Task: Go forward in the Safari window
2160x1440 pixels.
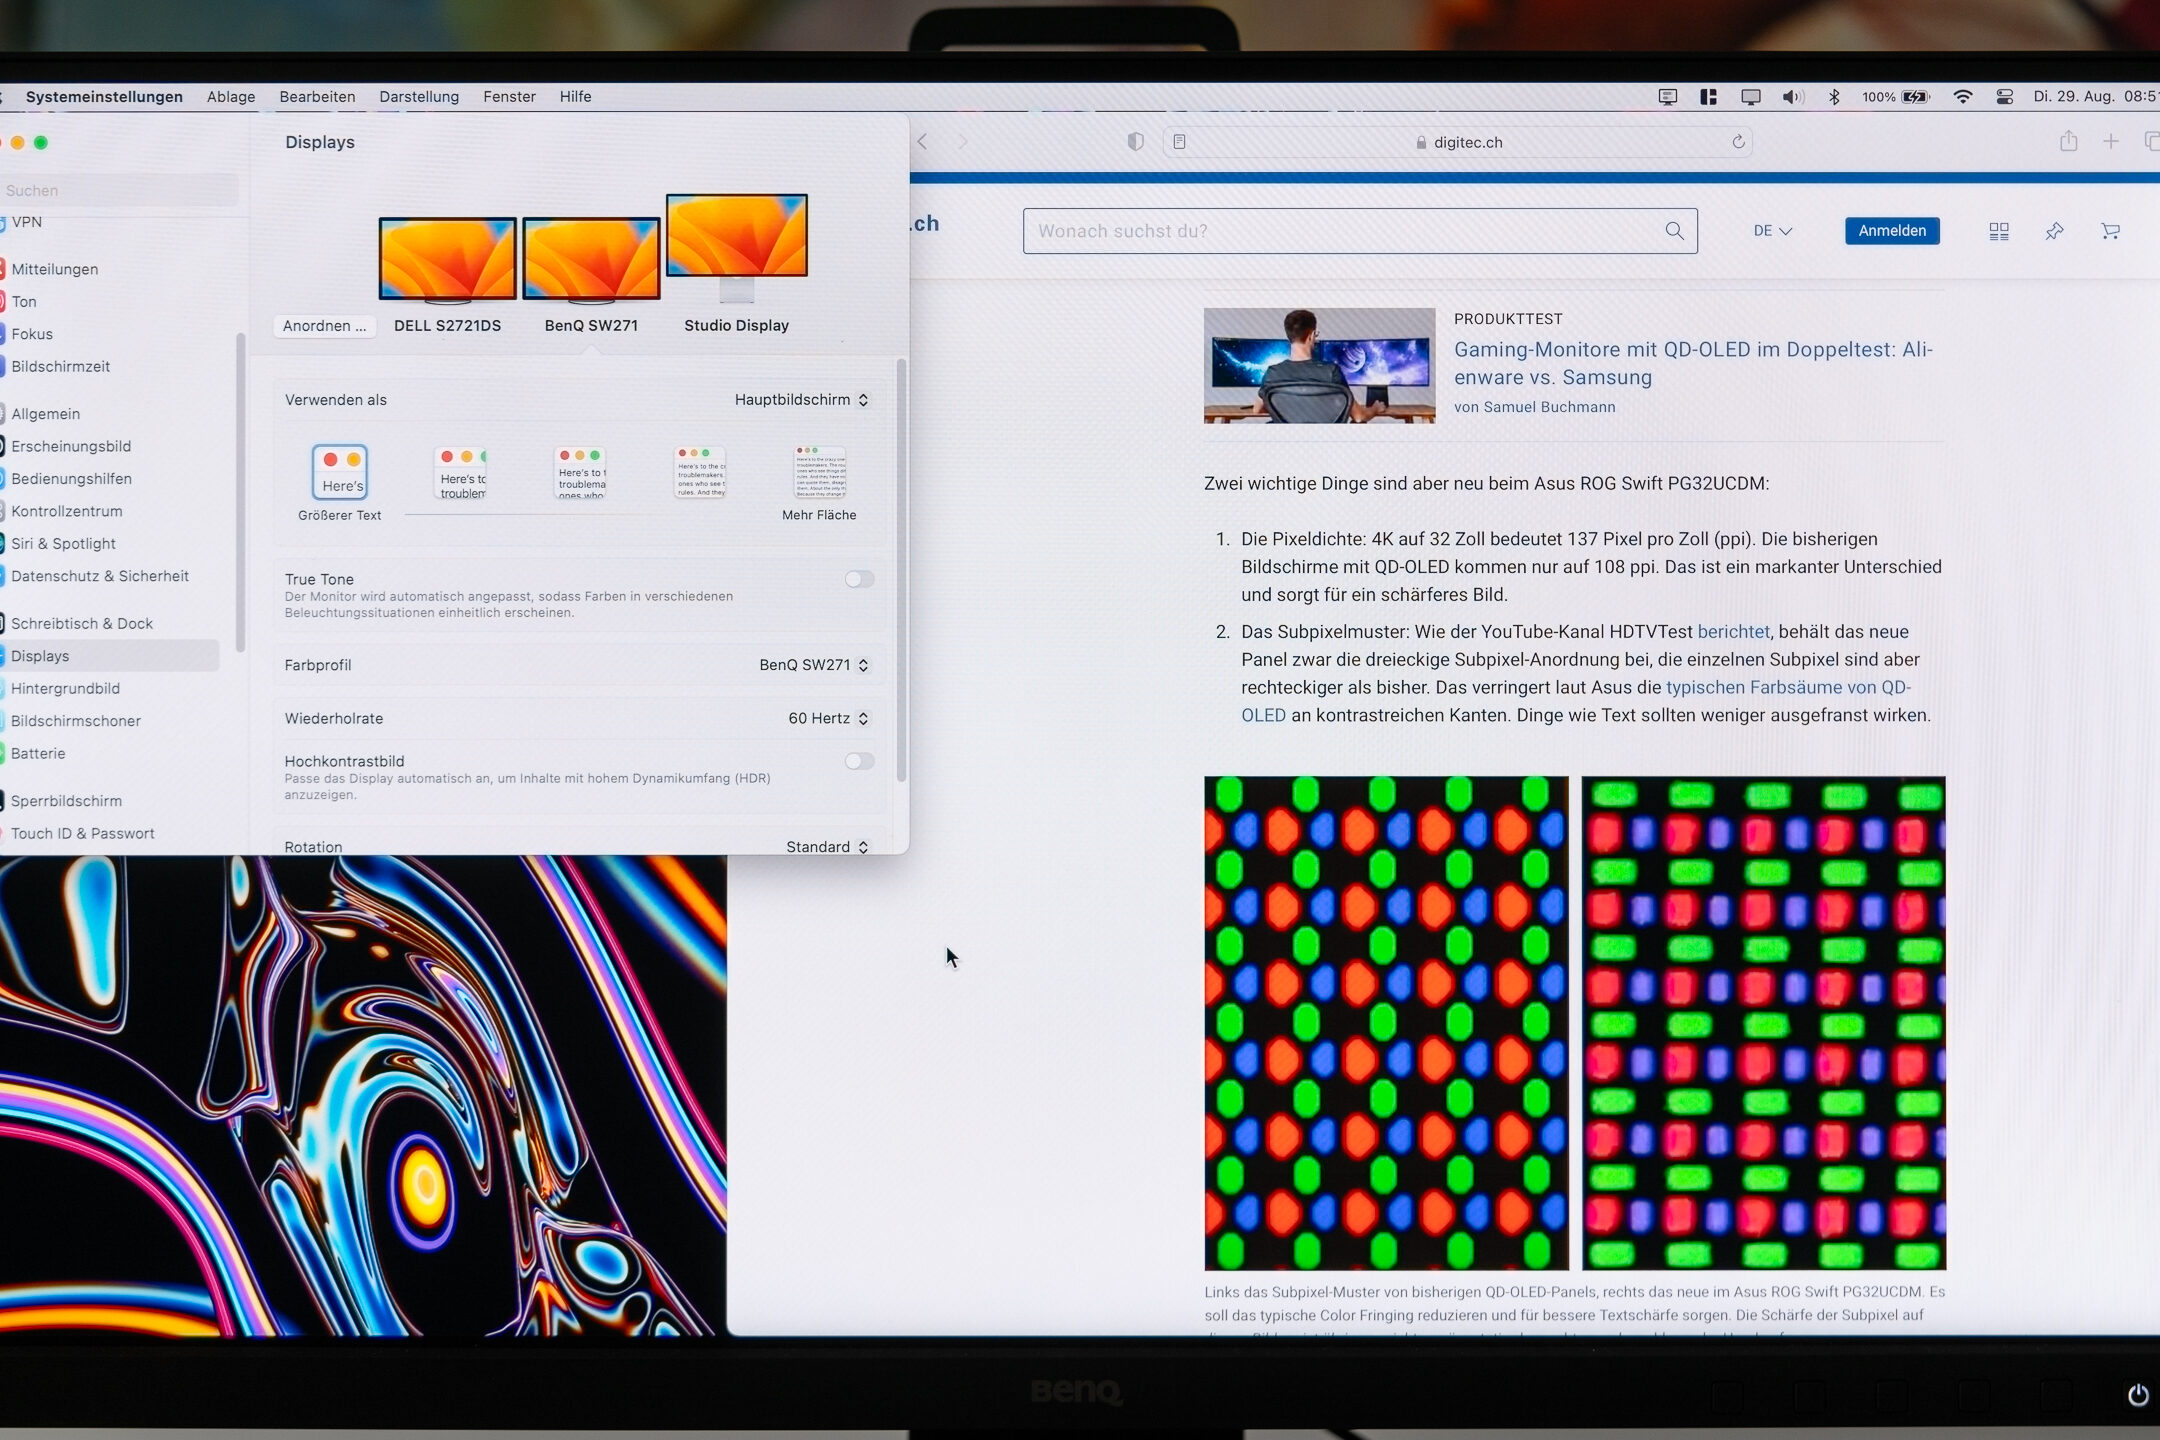Action: 962,142
